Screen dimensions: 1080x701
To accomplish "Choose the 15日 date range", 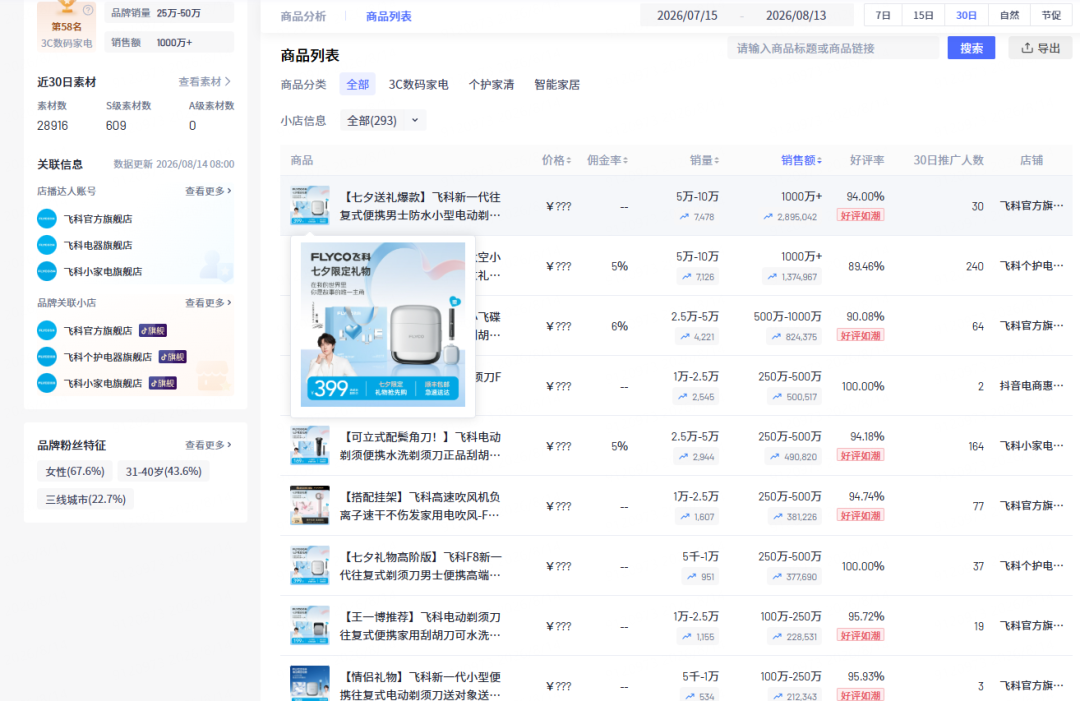I will coord(923,15).
